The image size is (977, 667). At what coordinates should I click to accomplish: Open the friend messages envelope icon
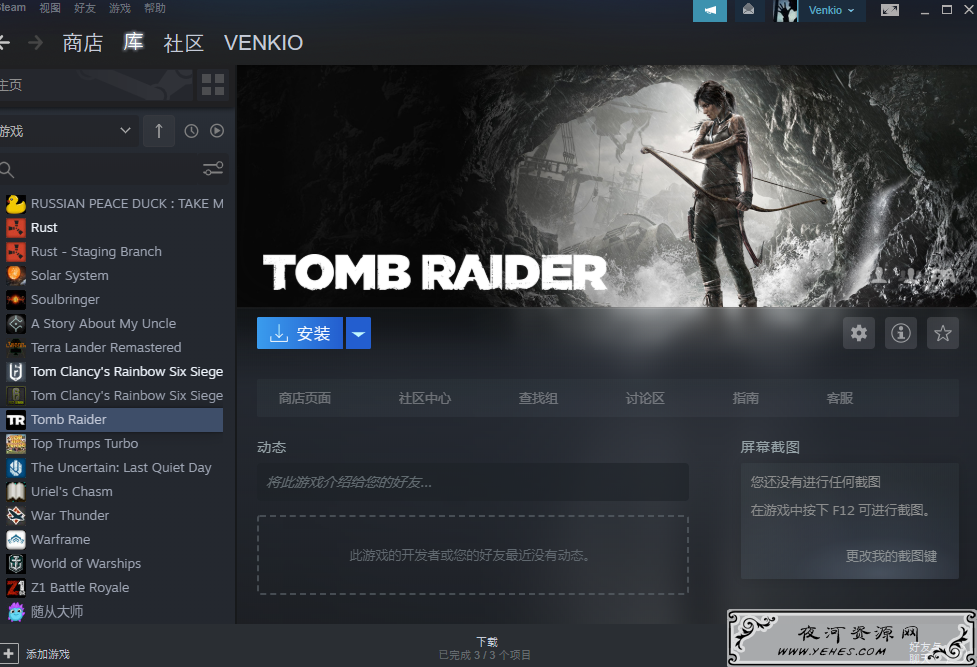[748, 11]
